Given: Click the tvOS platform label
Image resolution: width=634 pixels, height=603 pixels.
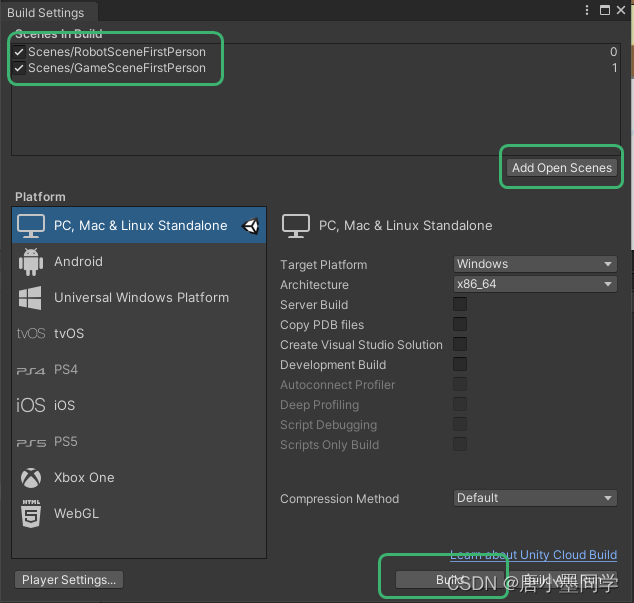Looking at the screenshot, I should point(69,334).
